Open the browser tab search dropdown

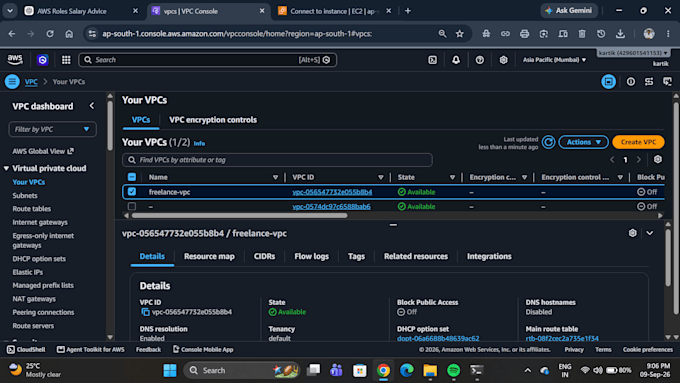click(x=10, y=11)
